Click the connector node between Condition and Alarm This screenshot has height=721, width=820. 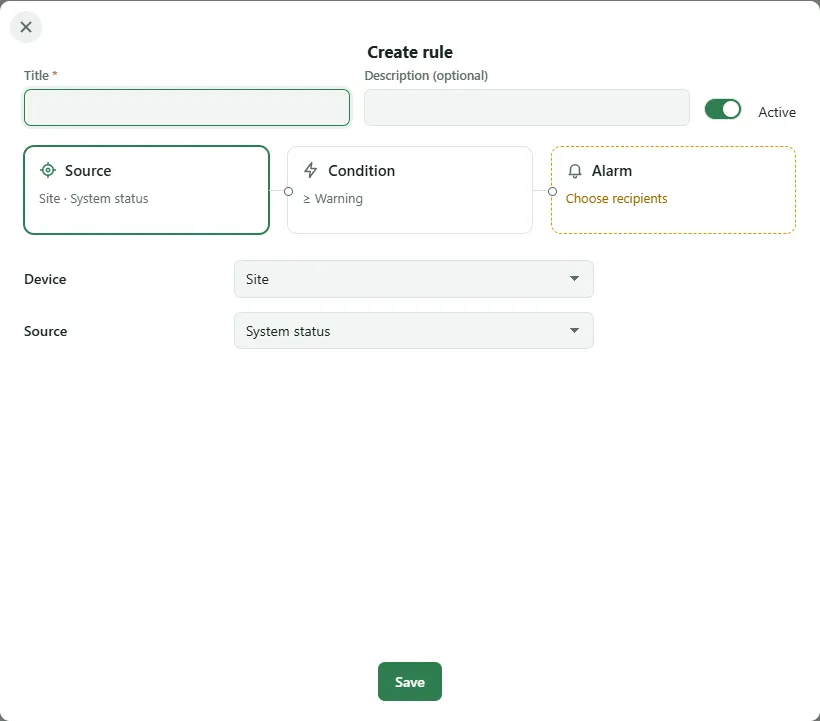(x=552, y=191)
